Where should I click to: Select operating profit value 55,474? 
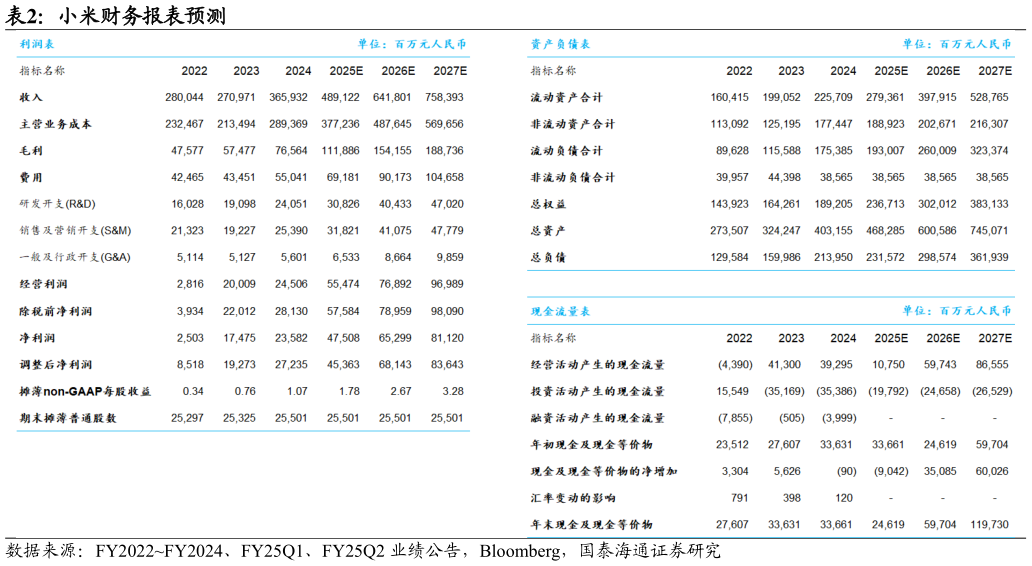(343, 284)
